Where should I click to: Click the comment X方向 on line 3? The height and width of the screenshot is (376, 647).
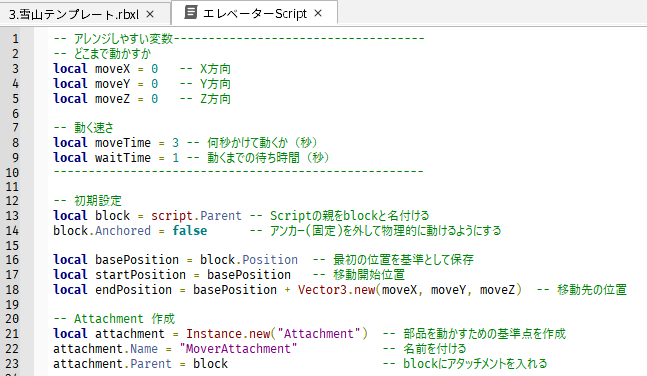[x=215, y=69]
